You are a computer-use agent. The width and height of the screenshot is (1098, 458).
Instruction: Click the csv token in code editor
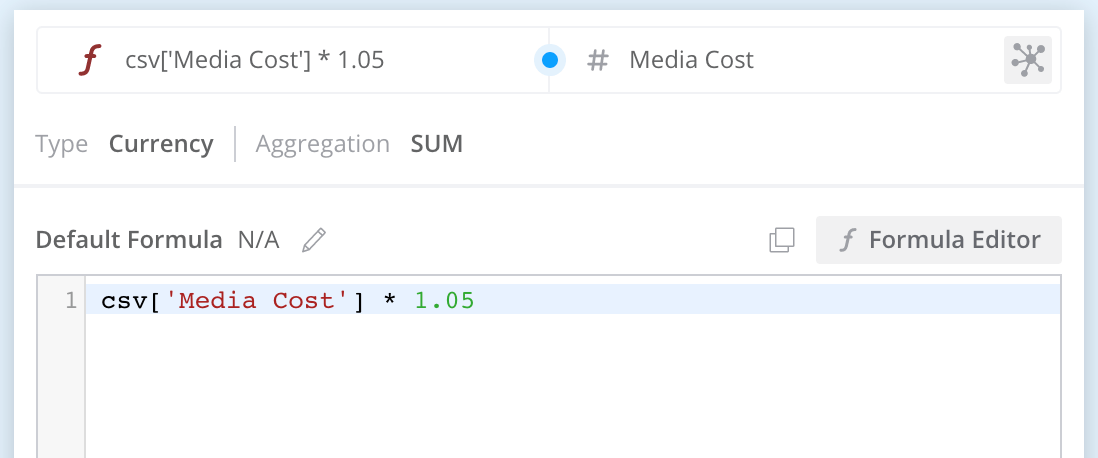coord(124,300)
